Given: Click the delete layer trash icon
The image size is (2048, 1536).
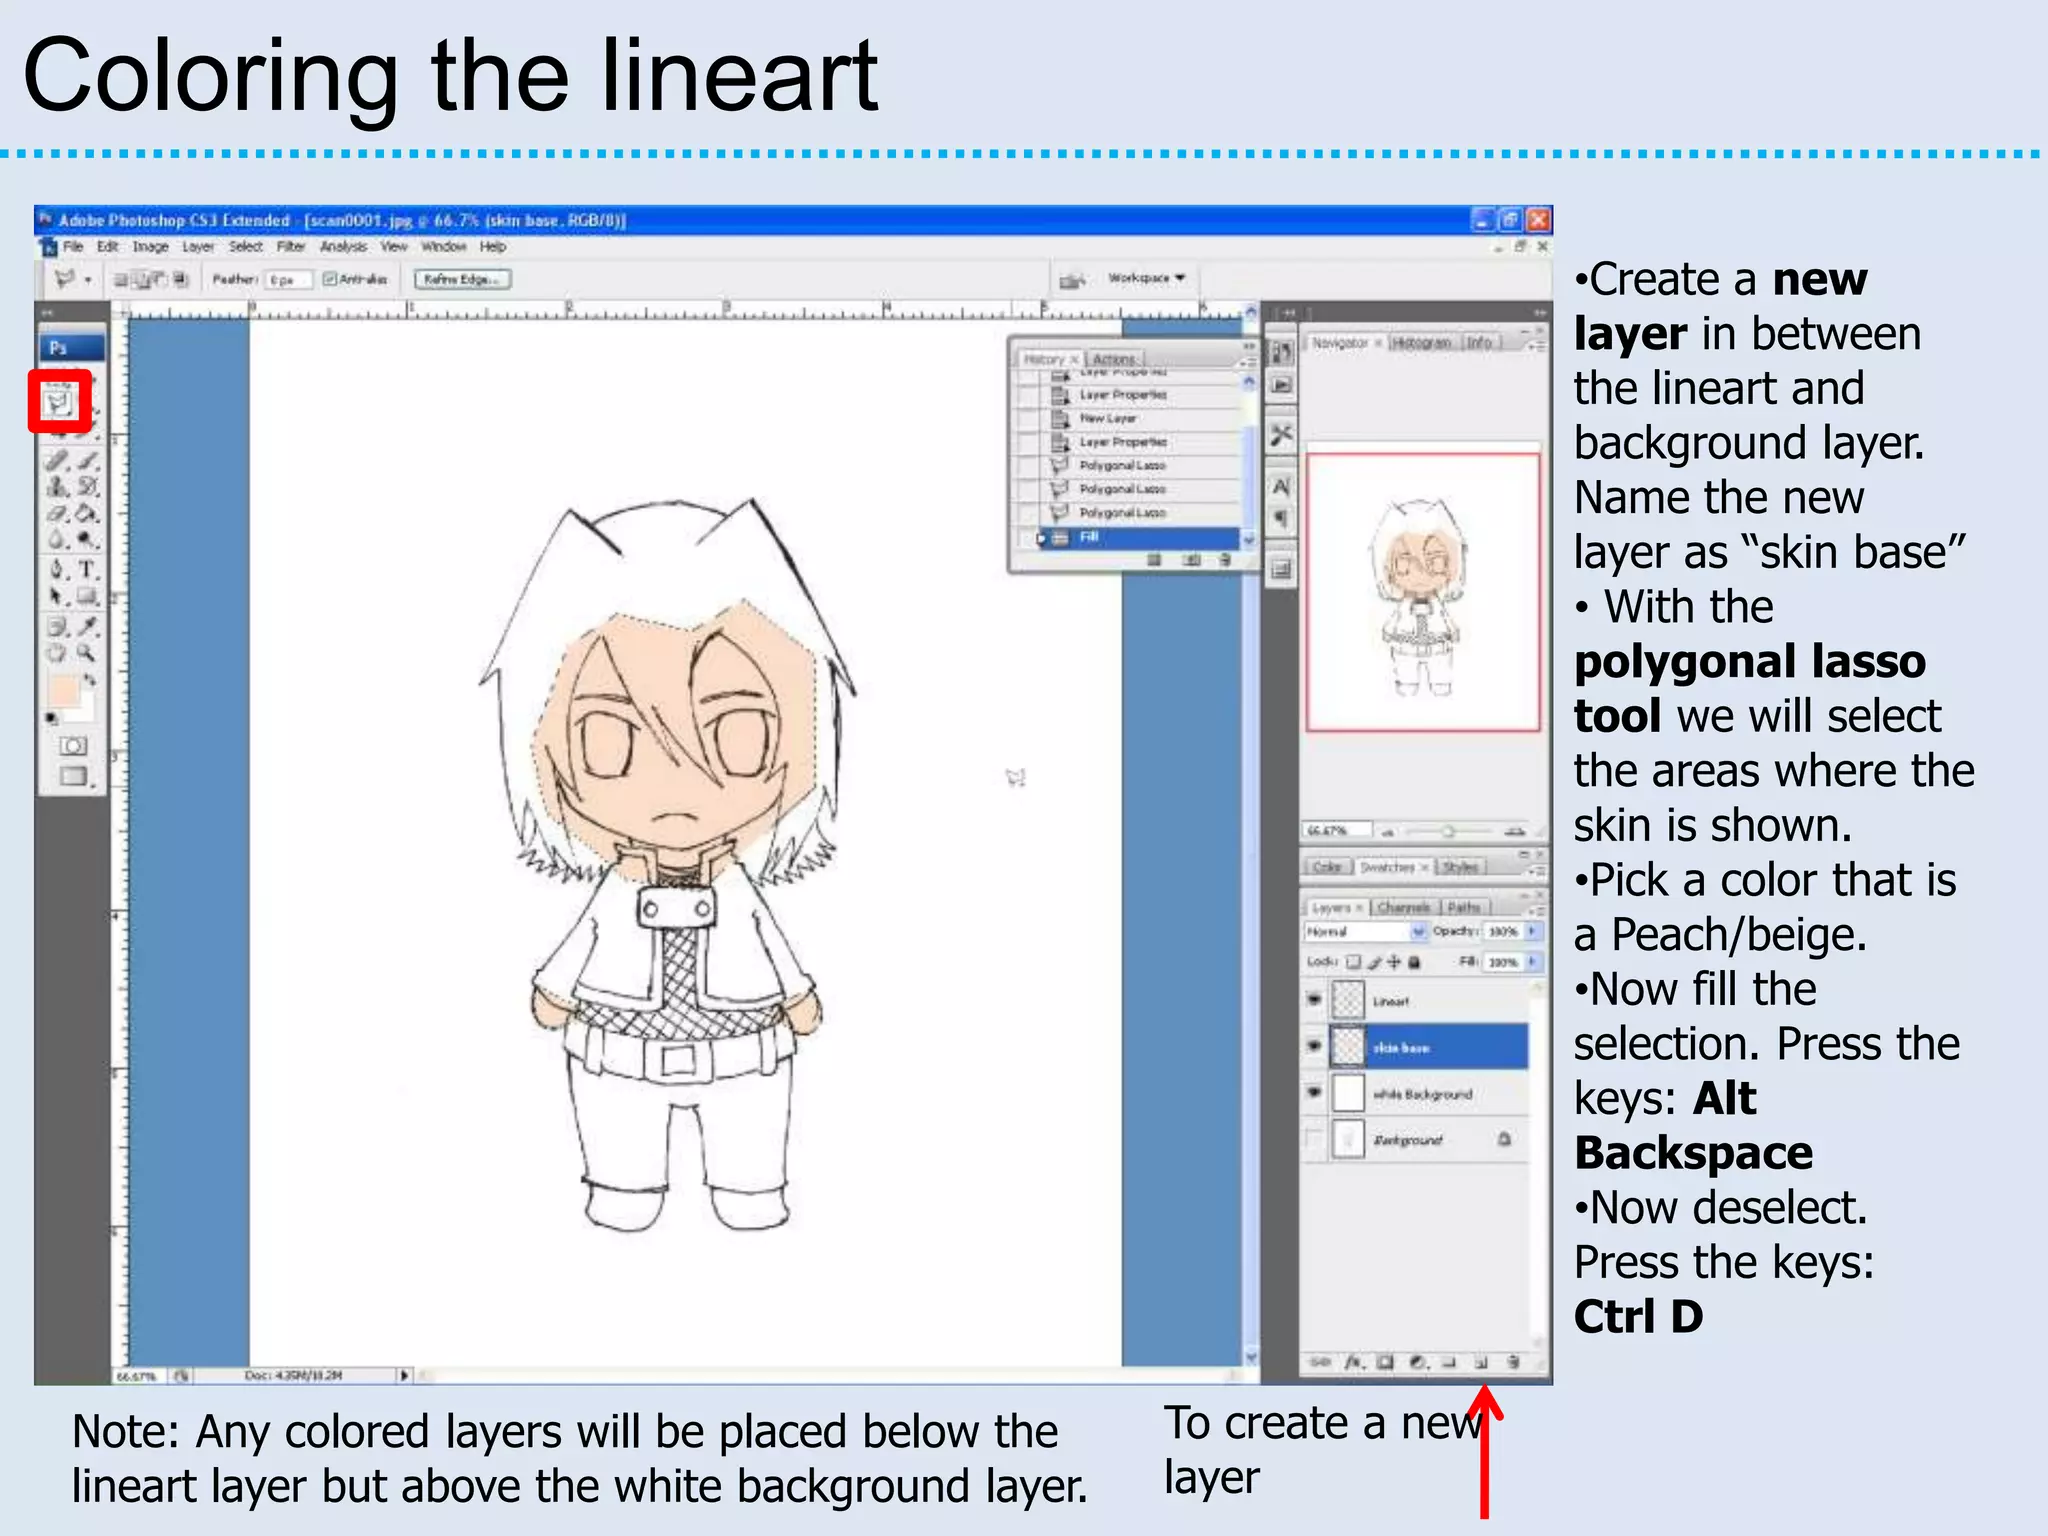Looking at the screenshot, I should click(1513, 1362).
